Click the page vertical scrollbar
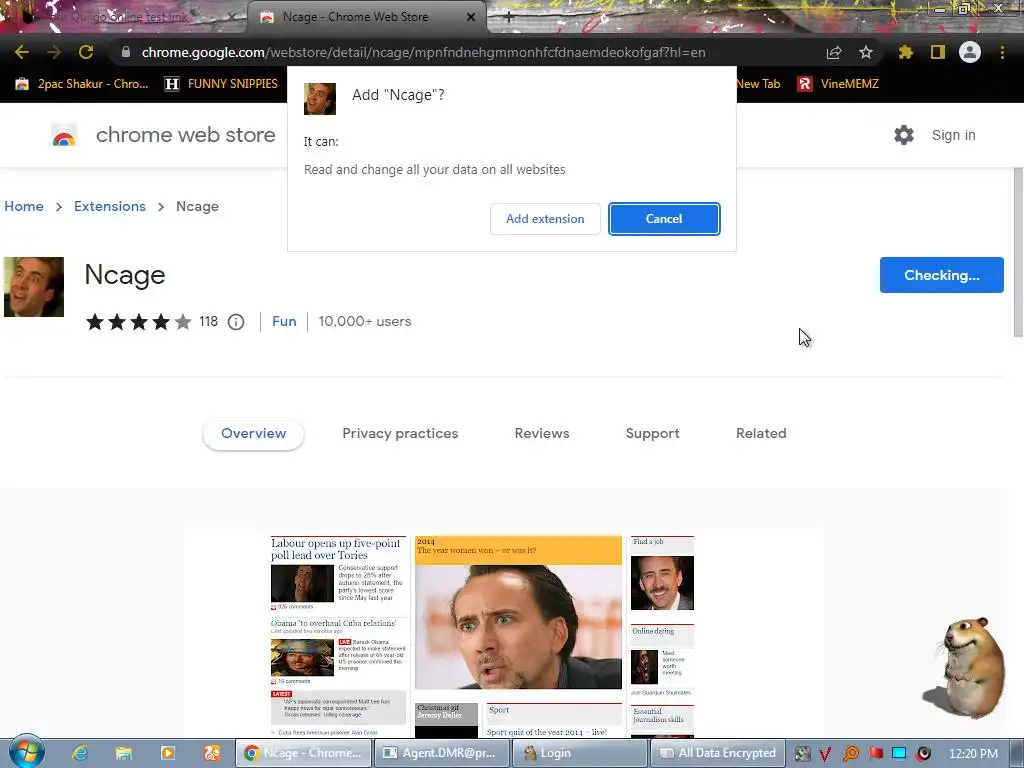 (1017, 253)
